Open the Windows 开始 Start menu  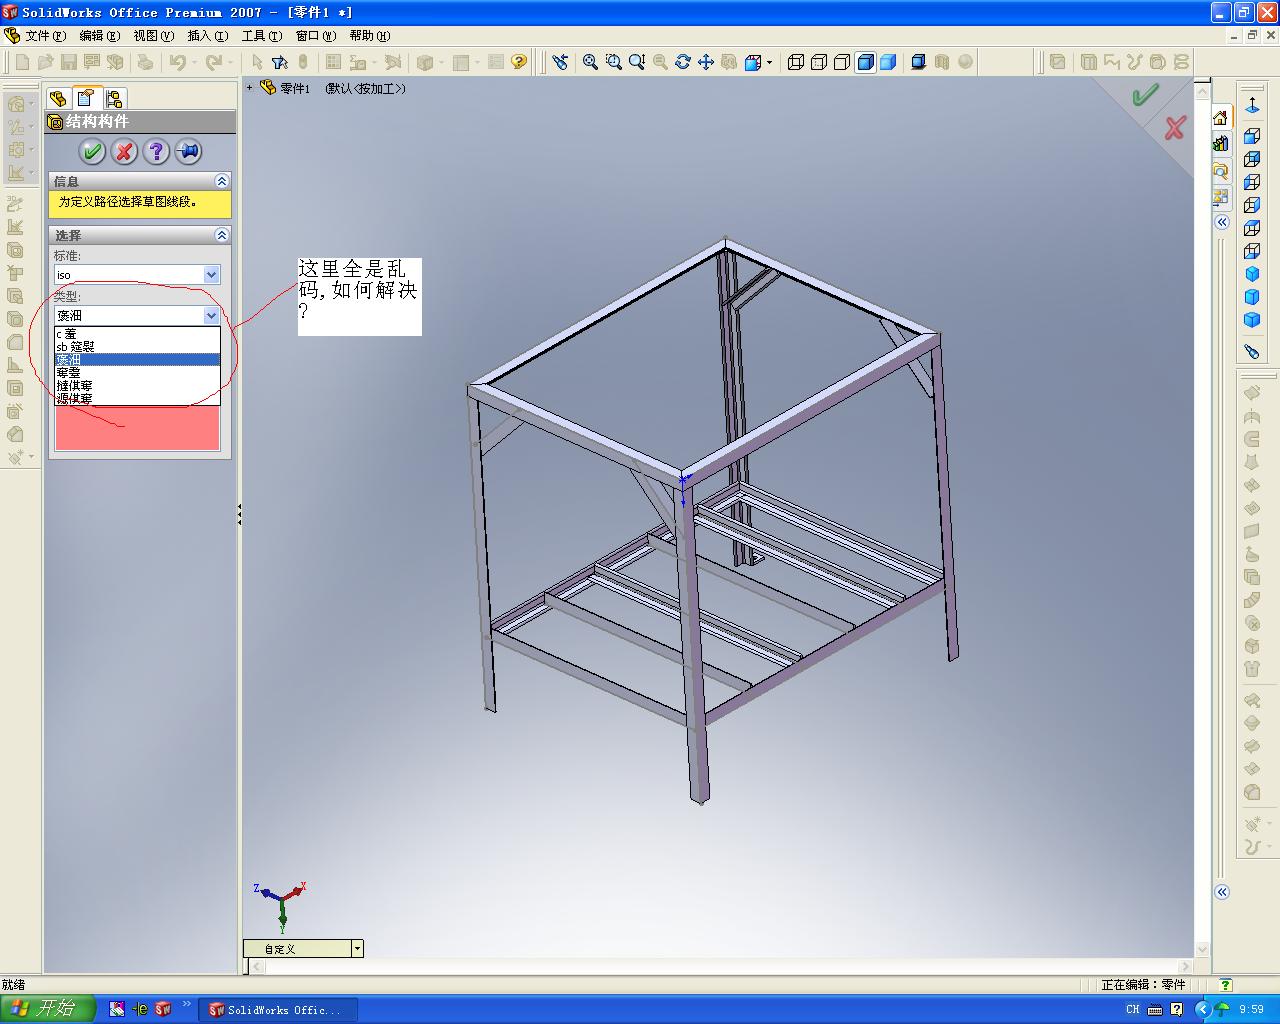coord(48,1009)
